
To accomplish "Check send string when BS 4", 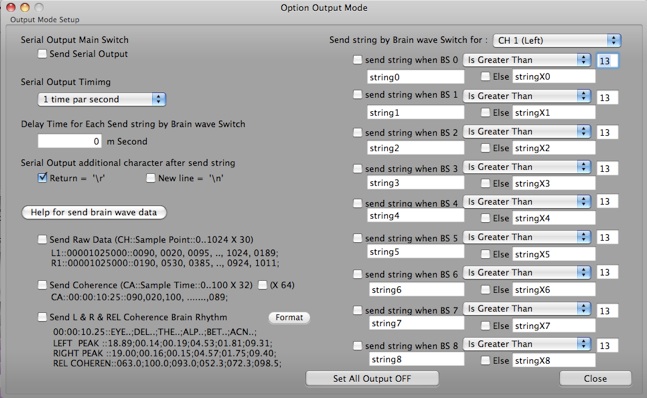I will click(x=357, y=203).
